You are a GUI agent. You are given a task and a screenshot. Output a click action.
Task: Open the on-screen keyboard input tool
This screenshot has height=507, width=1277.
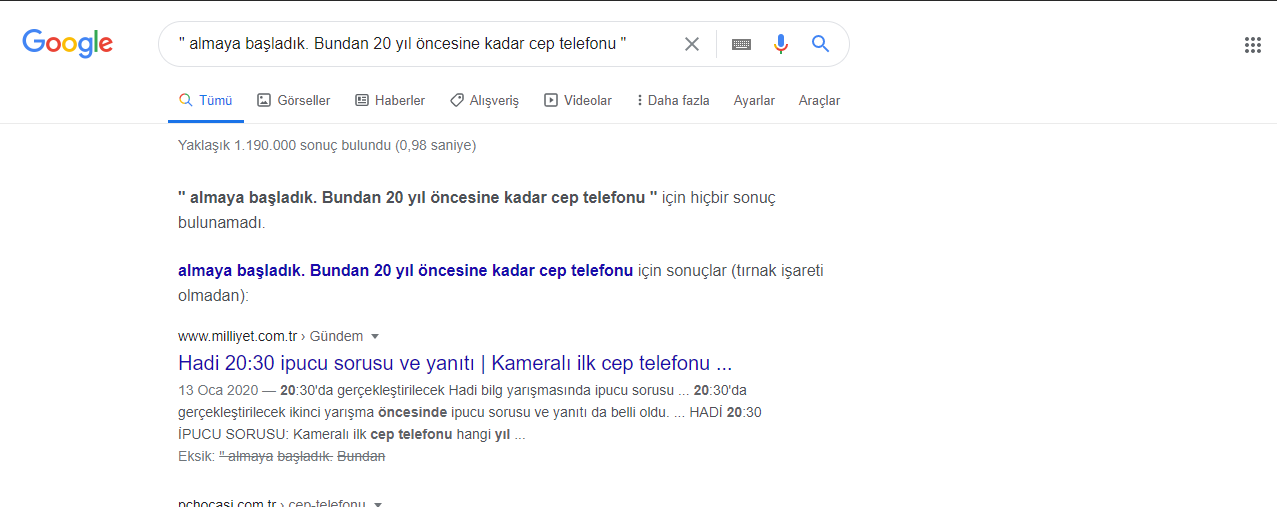pos(741,44)
